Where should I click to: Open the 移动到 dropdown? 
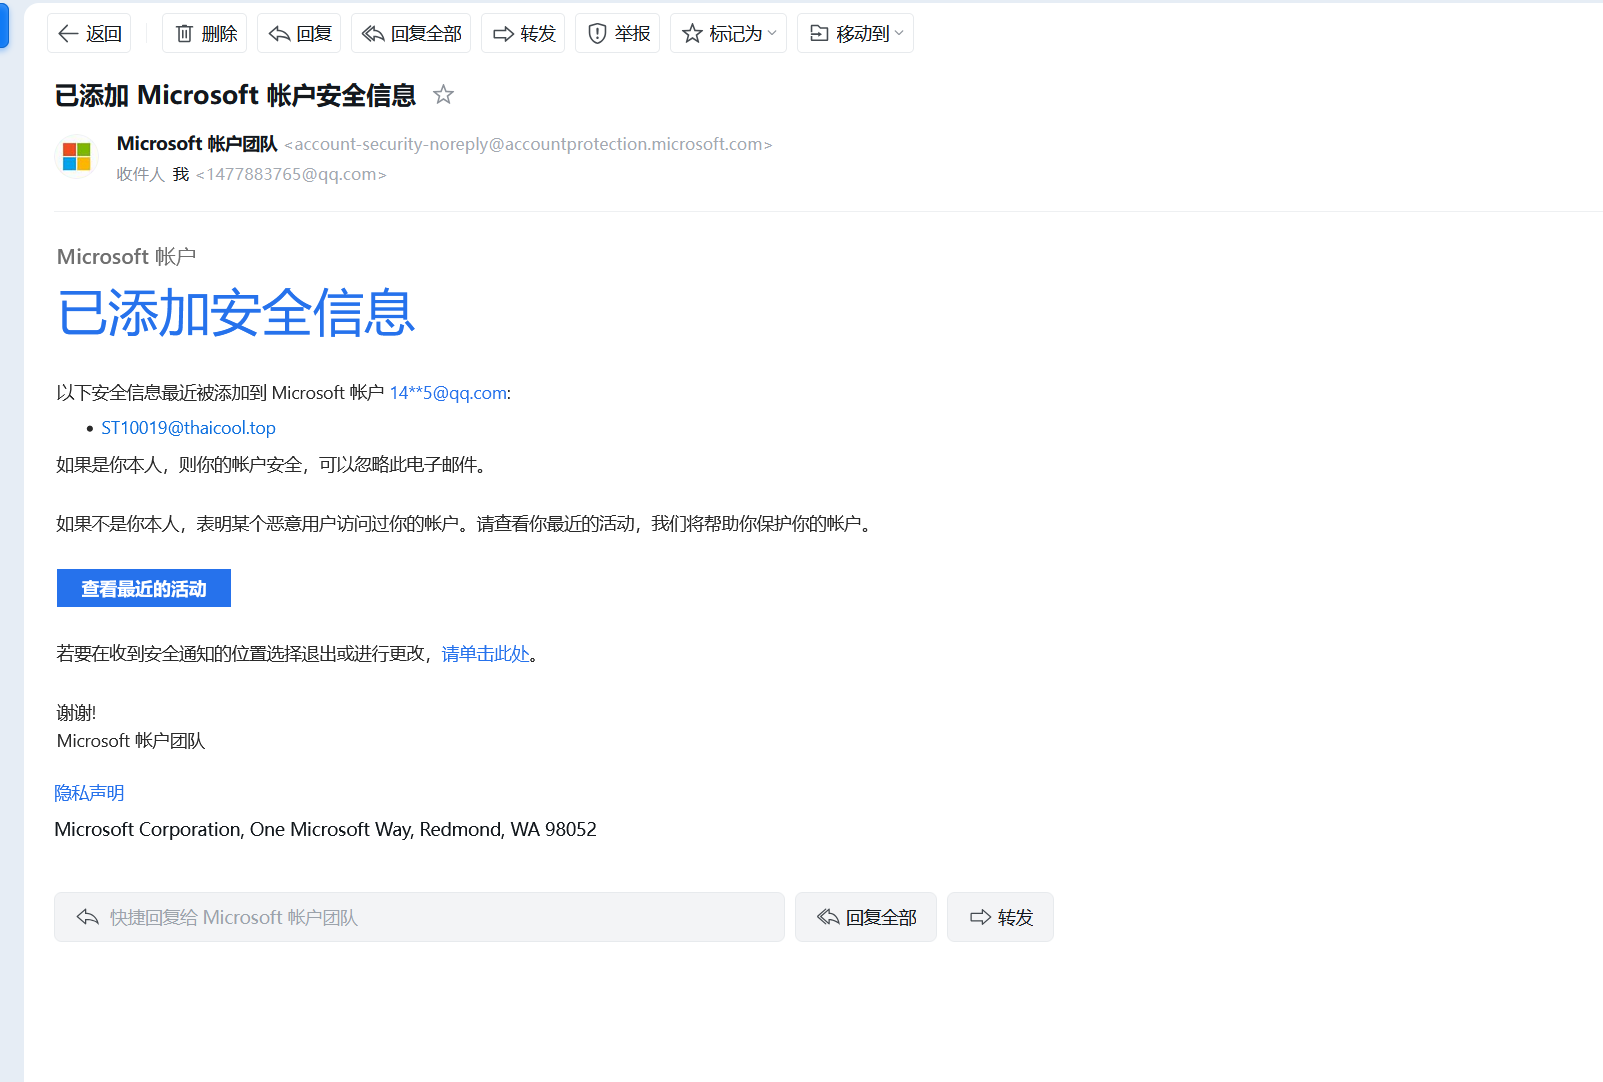[x=855, y=34]
